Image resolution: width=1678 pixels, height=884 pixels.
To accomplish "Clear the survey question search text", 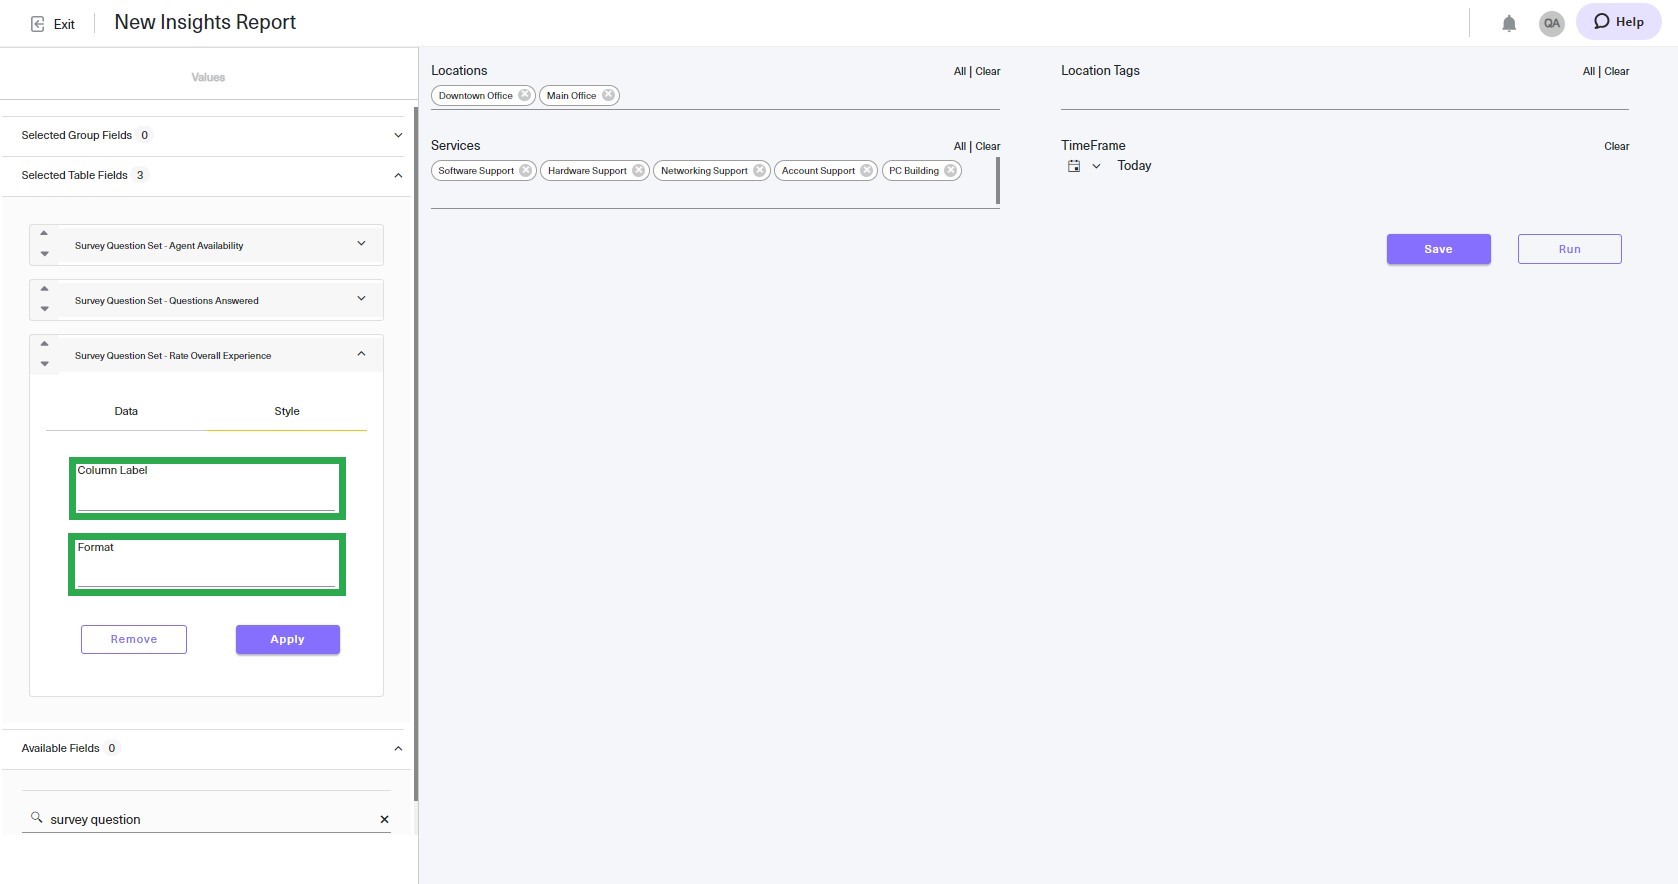I will pos(384,819).
